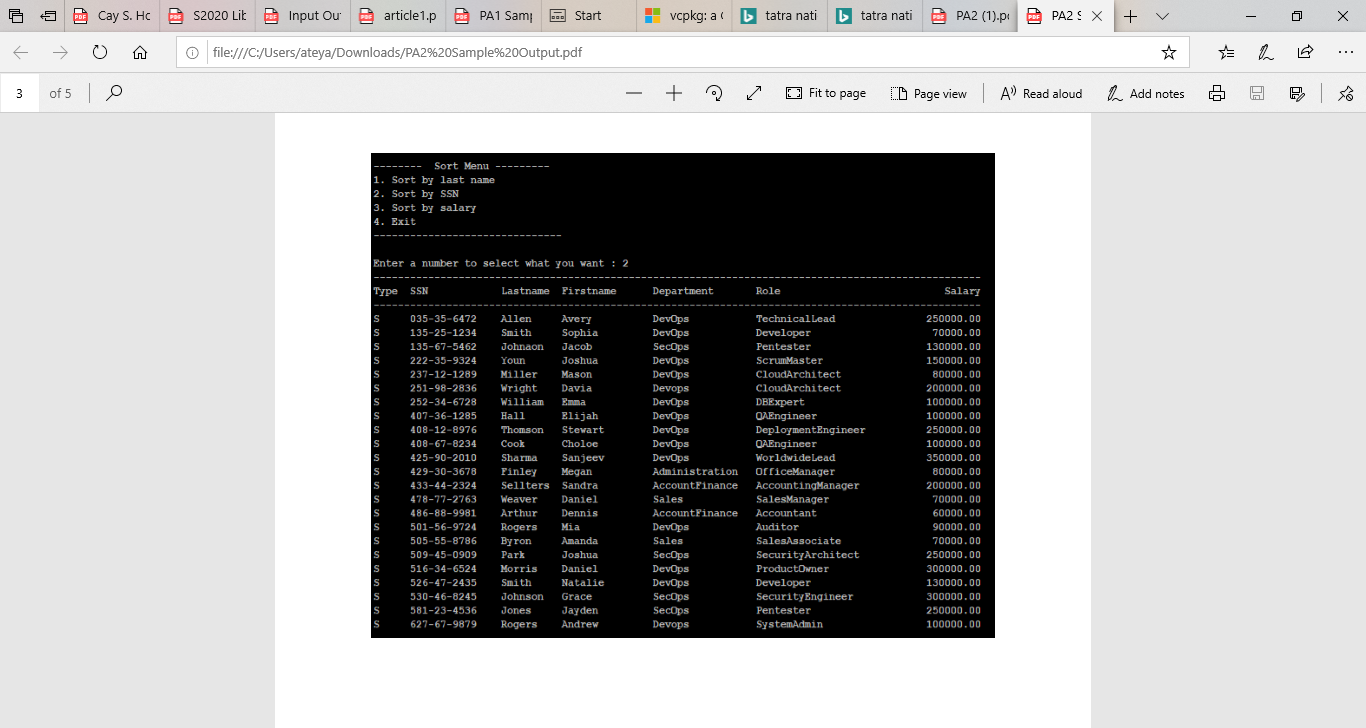This screenshot has width=1366, height=728.
Task: Share this page
Action: point(1305,53)
